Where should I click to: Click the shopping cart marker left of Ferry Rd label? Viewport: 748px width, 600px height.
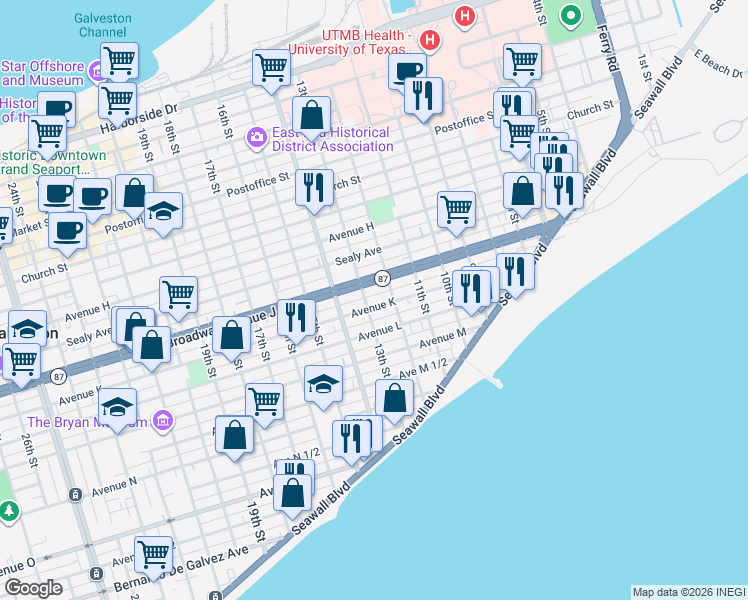522,62
